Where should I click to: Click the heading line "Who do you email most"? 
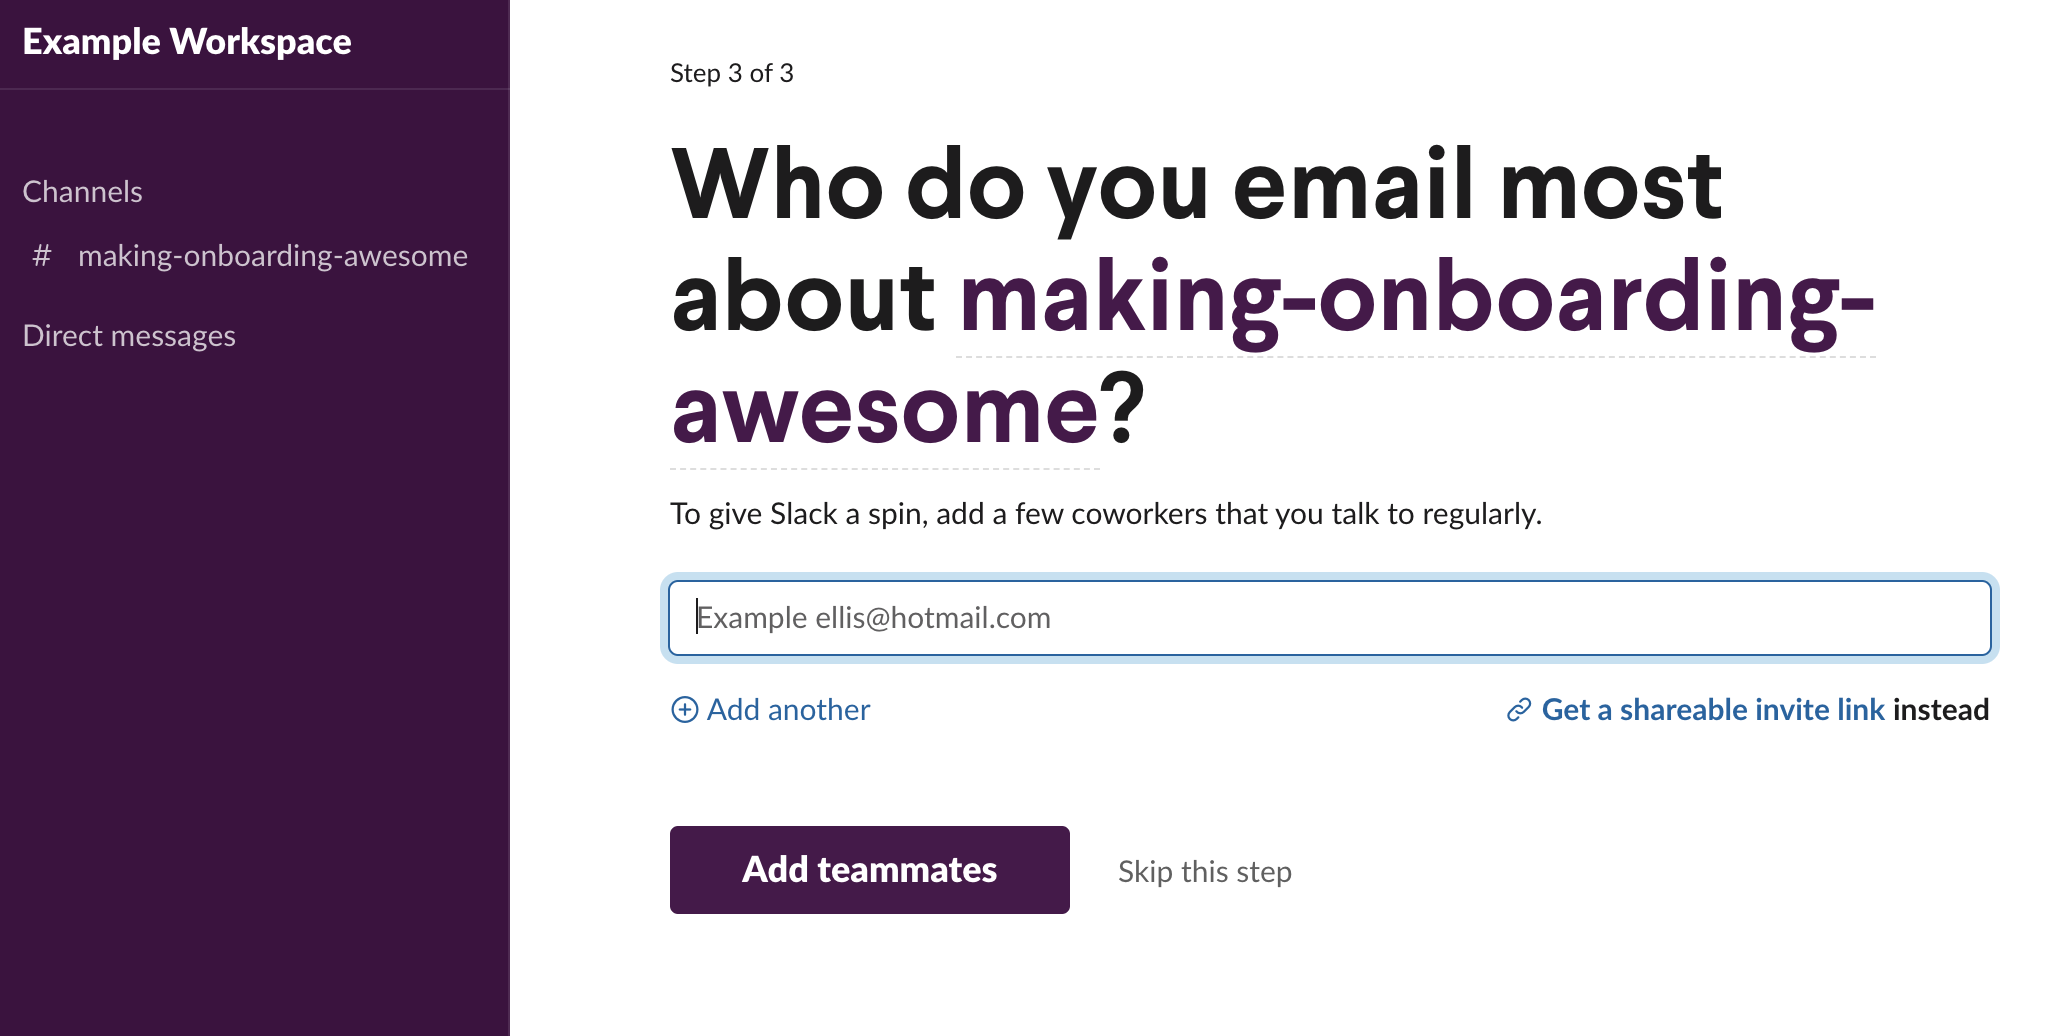click(x=1196, y=185)
